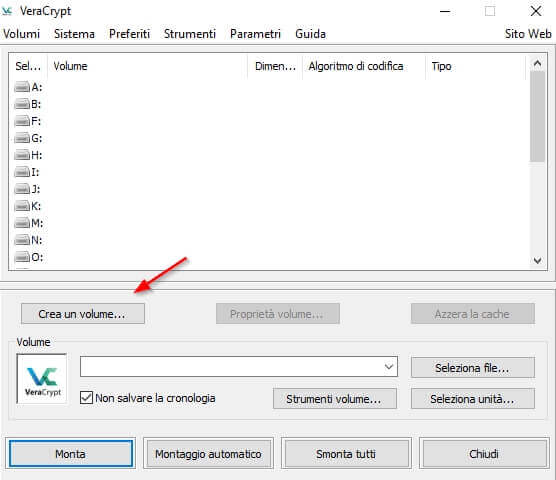Click the drive icon for K:
556x480 pixels.
tap(22, 206)
